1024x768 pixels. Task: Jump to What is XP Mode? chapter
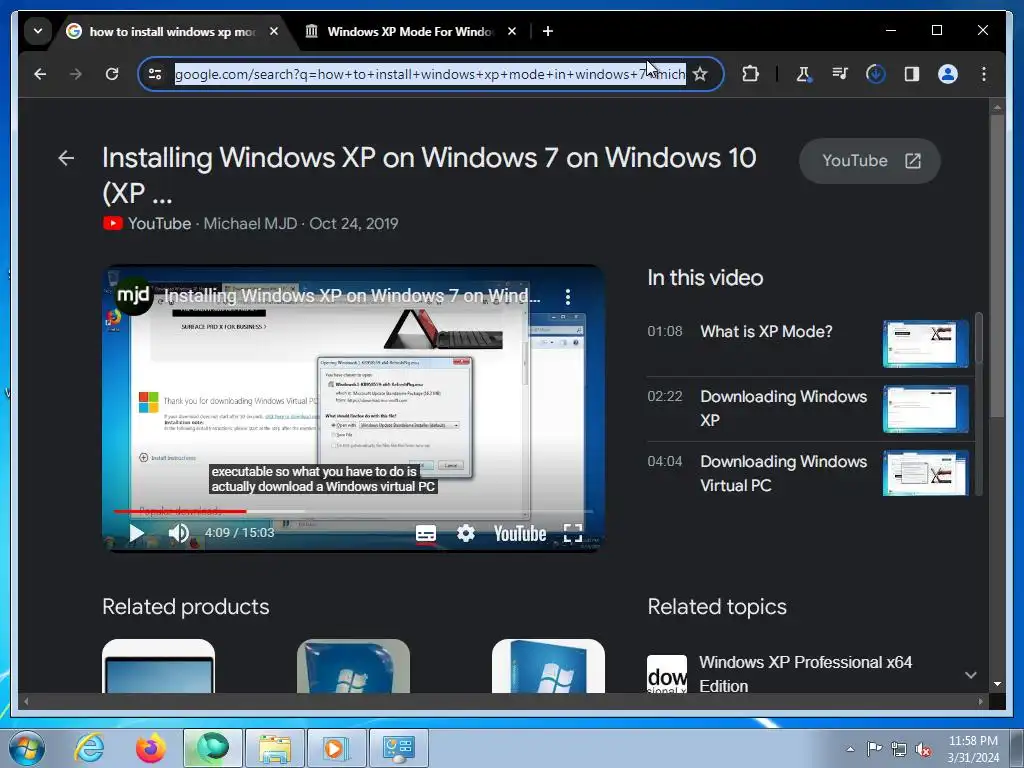click(x=766, y=332)
